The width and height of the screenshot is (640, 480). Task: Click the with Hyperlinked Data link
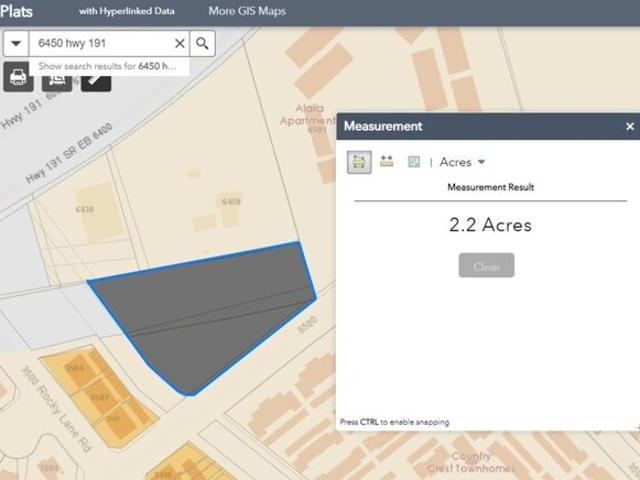click(x=127, y=12)
